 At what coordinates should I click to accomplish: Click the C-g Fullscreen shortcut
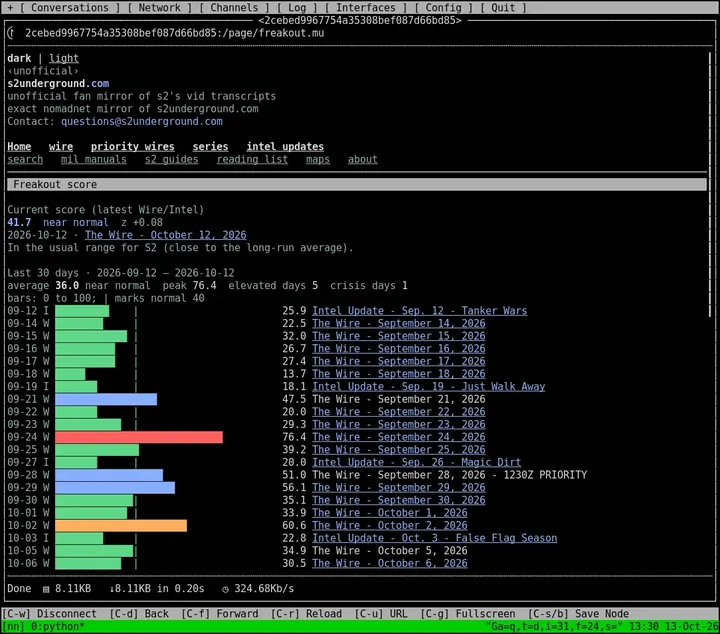(x=468, y=614)
